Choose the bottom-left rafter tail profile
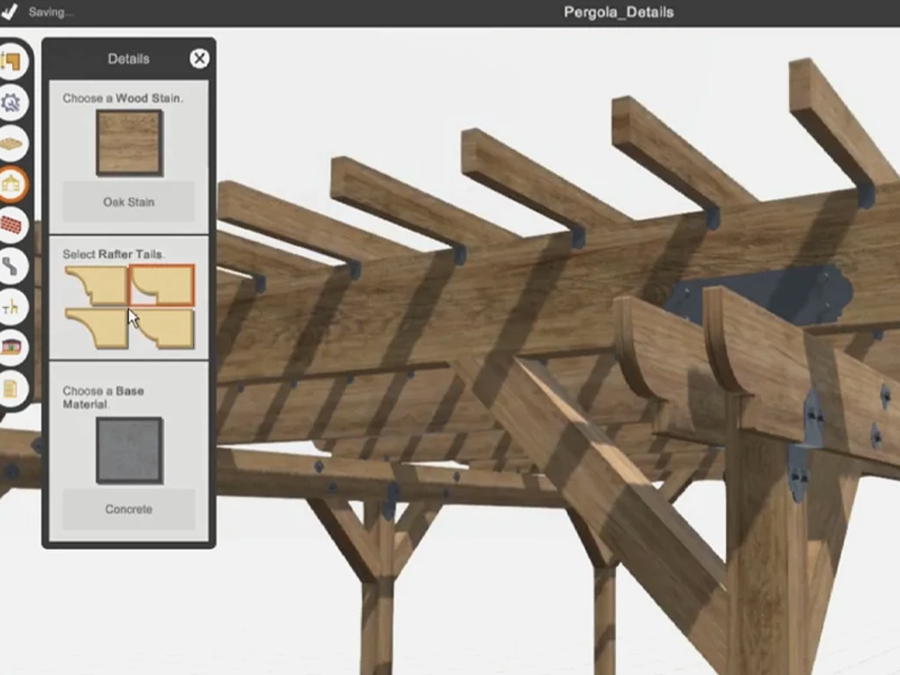The width and height of the screenshot is (900, 675). click(96, 328)
